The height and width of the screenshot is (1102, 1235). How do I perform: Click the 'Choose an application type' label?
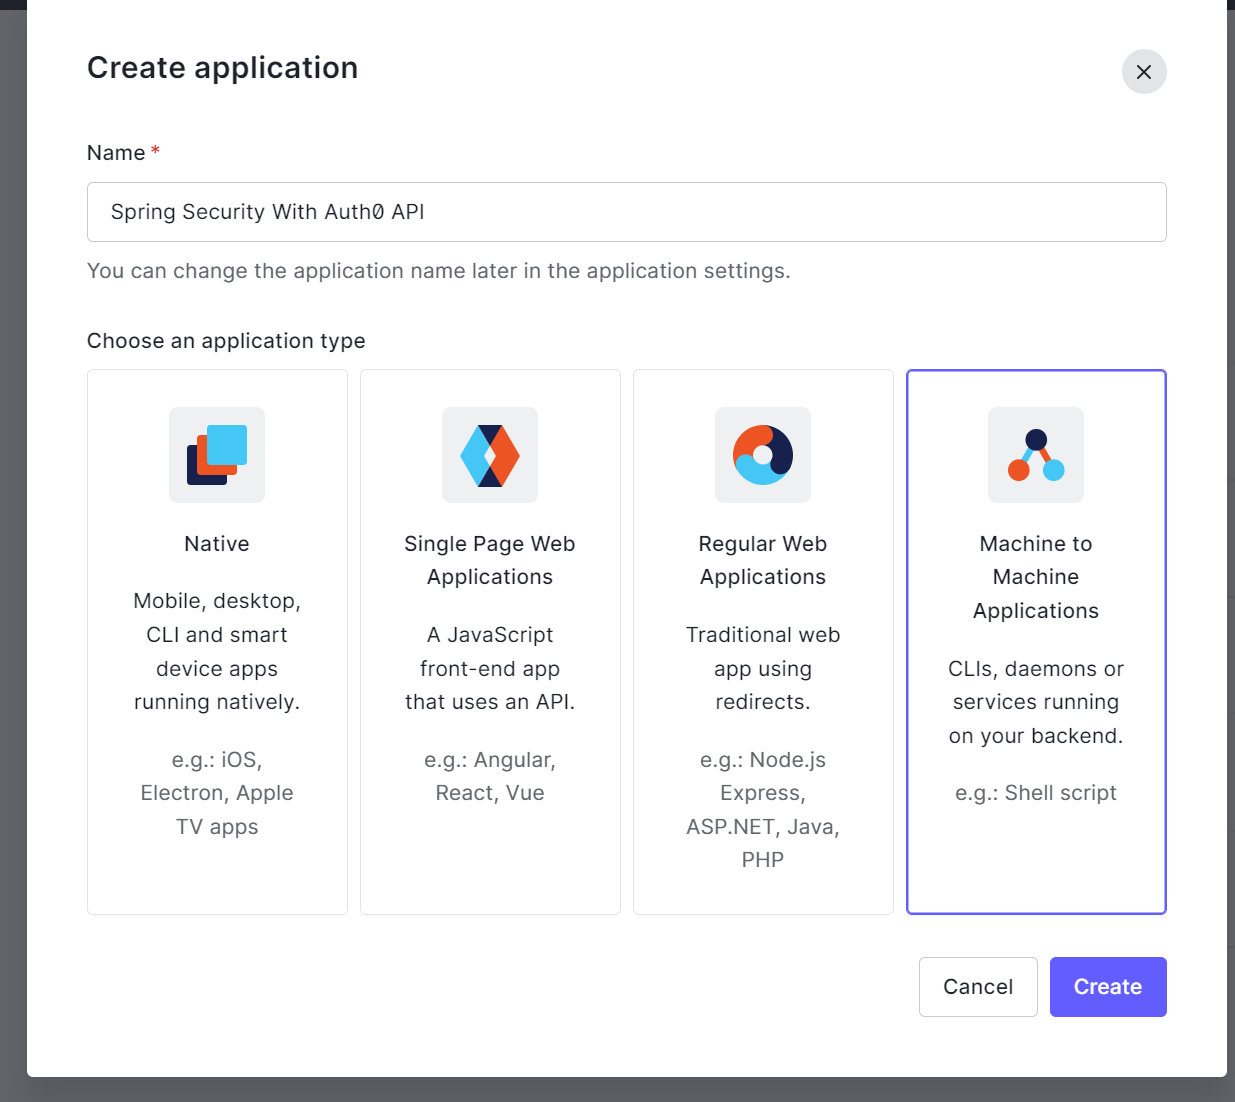tap(226, 341)
